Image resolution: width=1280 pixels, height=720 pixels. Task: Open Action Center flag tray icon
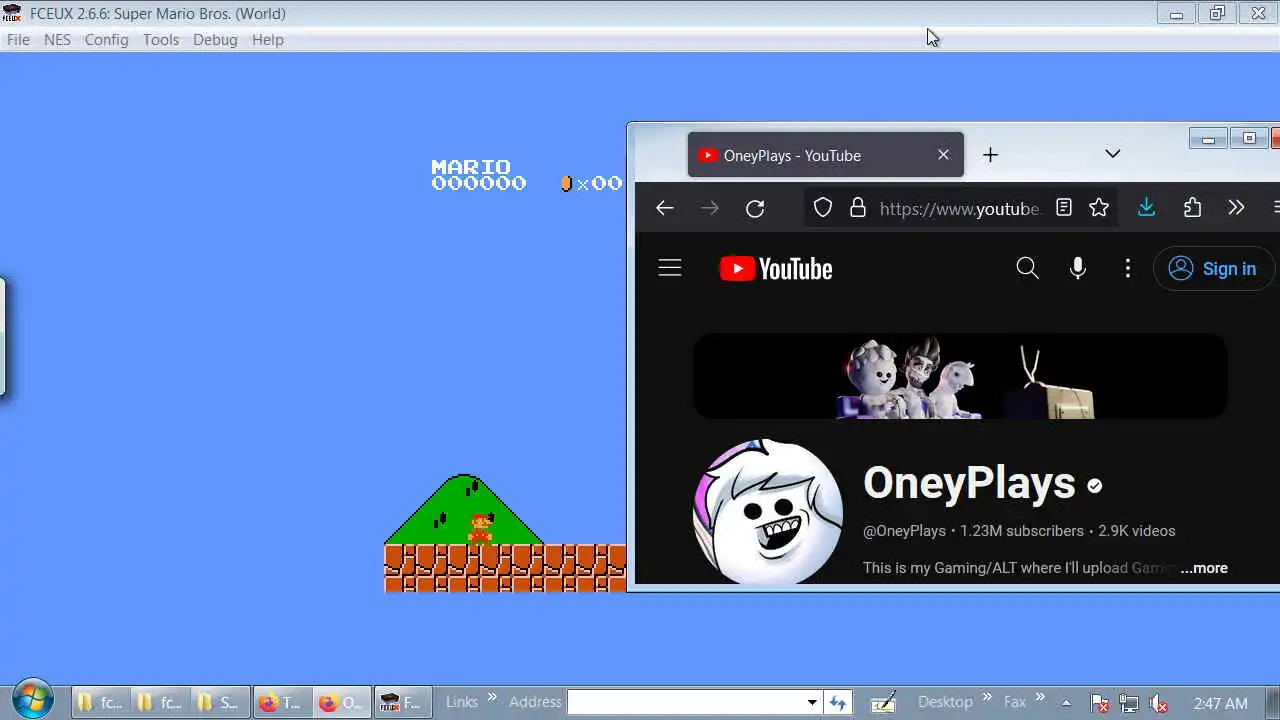coord(1099,703)
